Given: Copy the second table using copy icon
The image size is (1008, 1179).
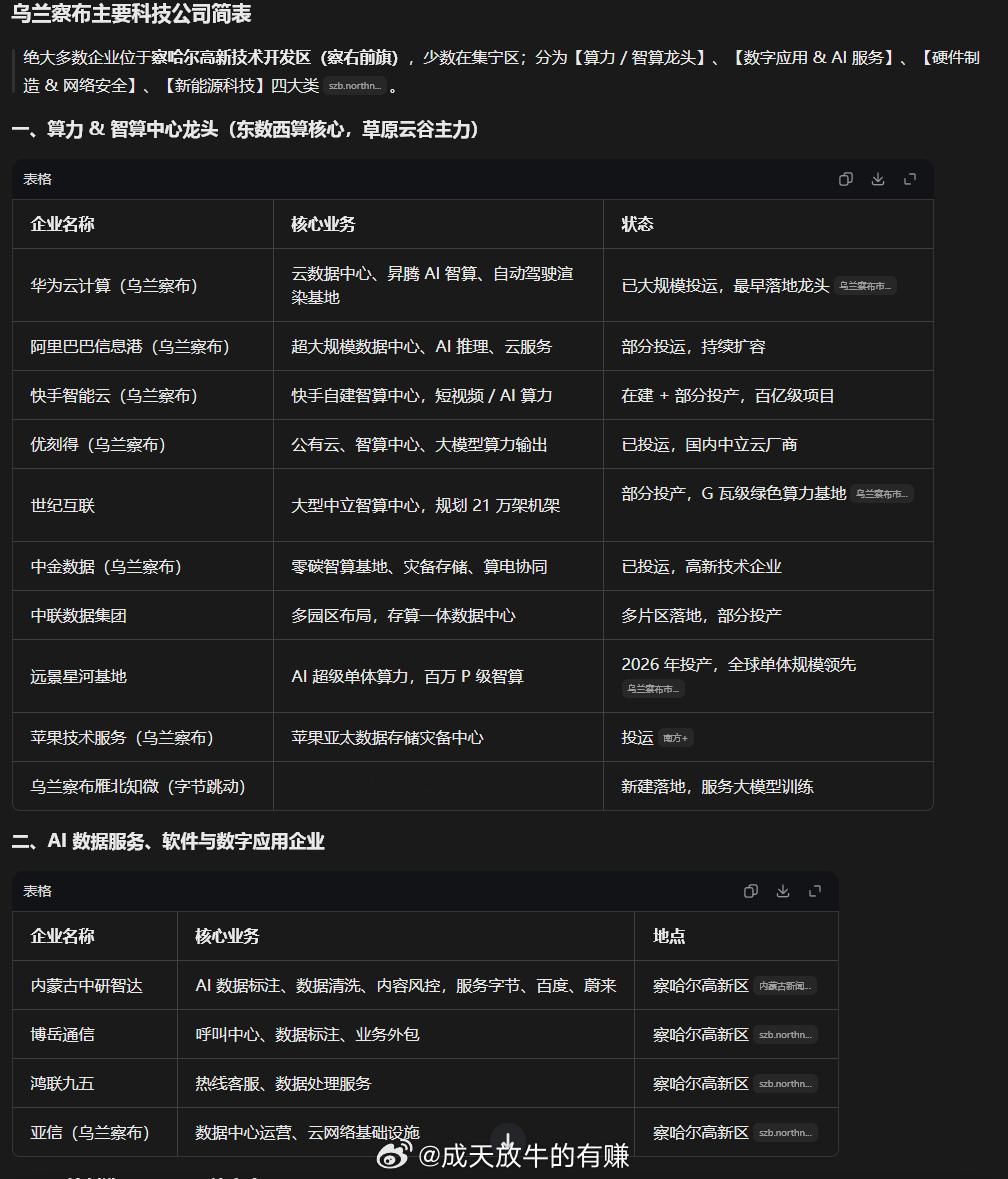Looking at the screenshot, I should coord(750,891).
